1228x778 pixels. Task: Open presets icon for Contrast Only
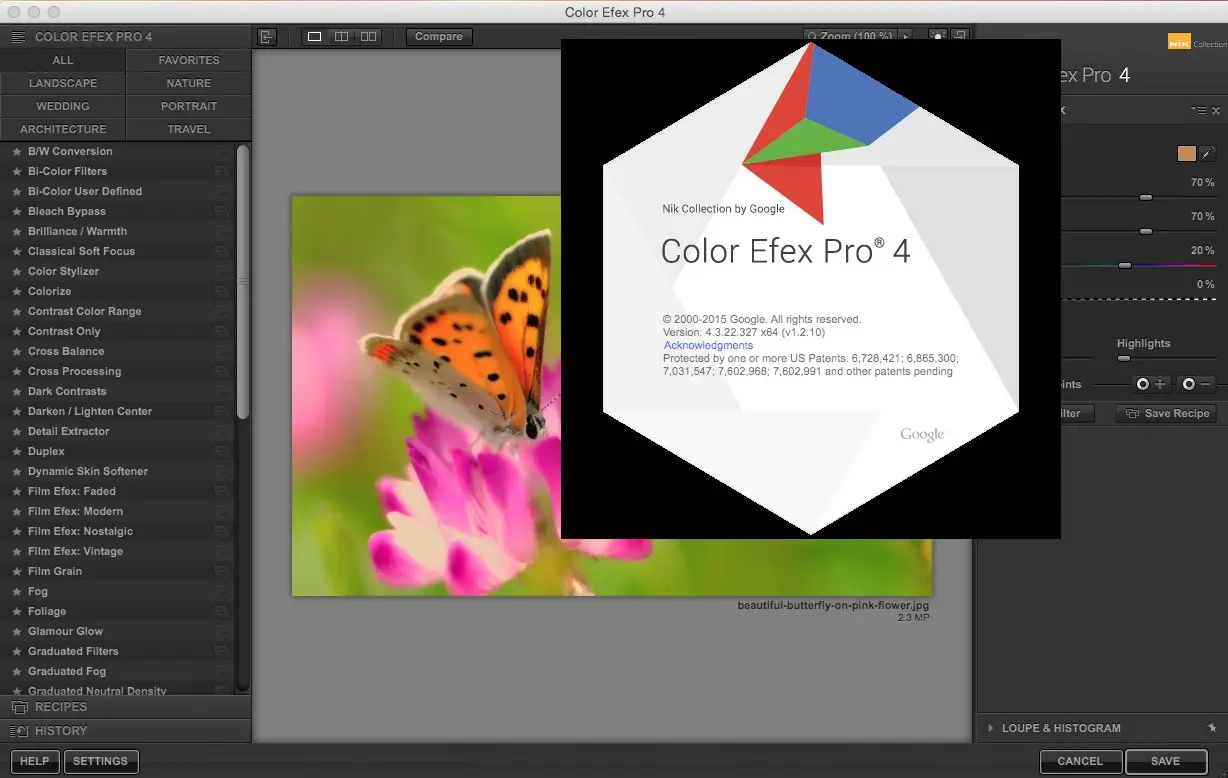pos(221,332)
